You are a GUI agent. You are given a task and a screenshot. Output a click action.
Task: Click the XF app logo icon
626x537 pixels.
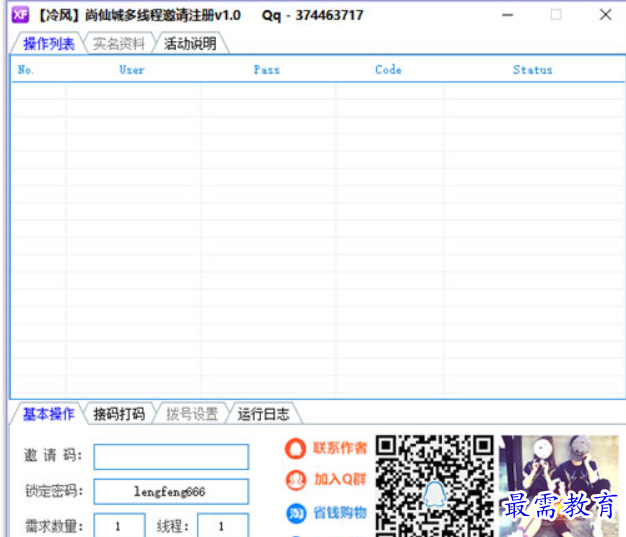[19, 15]
